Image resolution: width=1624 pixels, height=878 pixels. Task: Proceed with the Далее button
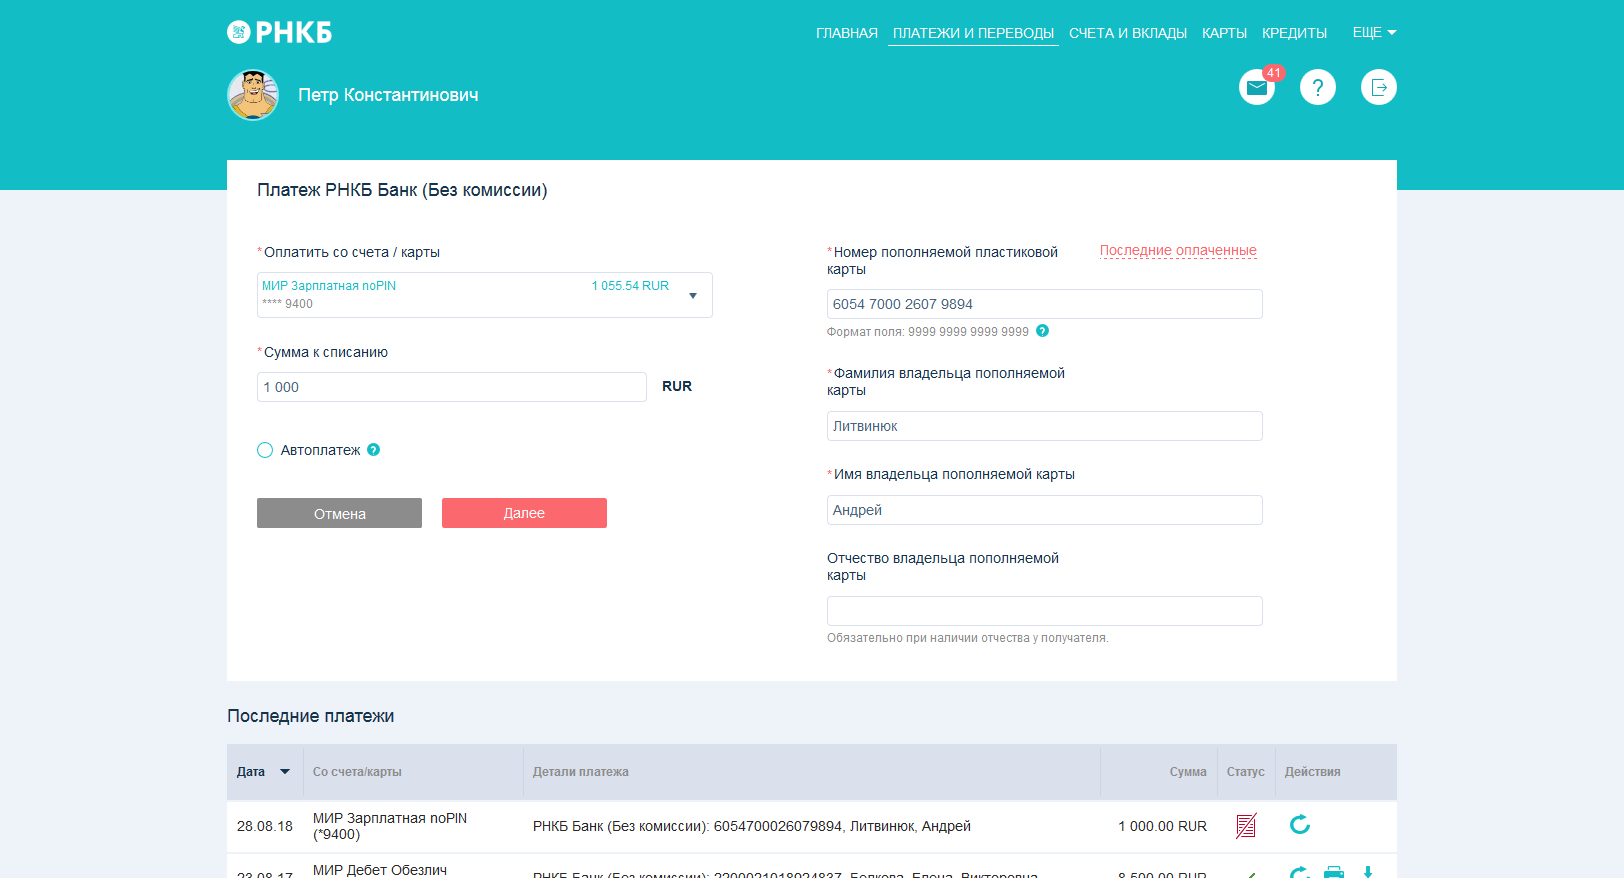tap(524, 513)
